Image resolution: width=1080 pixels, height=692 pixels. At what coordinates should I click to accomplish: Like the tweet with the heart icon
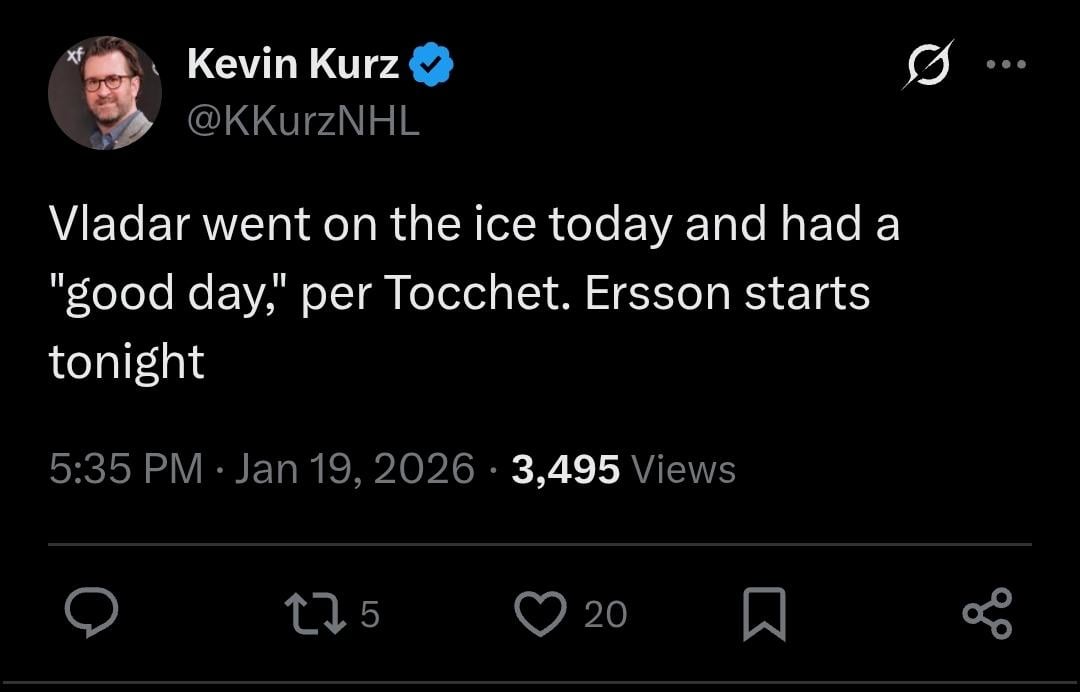click(541, 614)
